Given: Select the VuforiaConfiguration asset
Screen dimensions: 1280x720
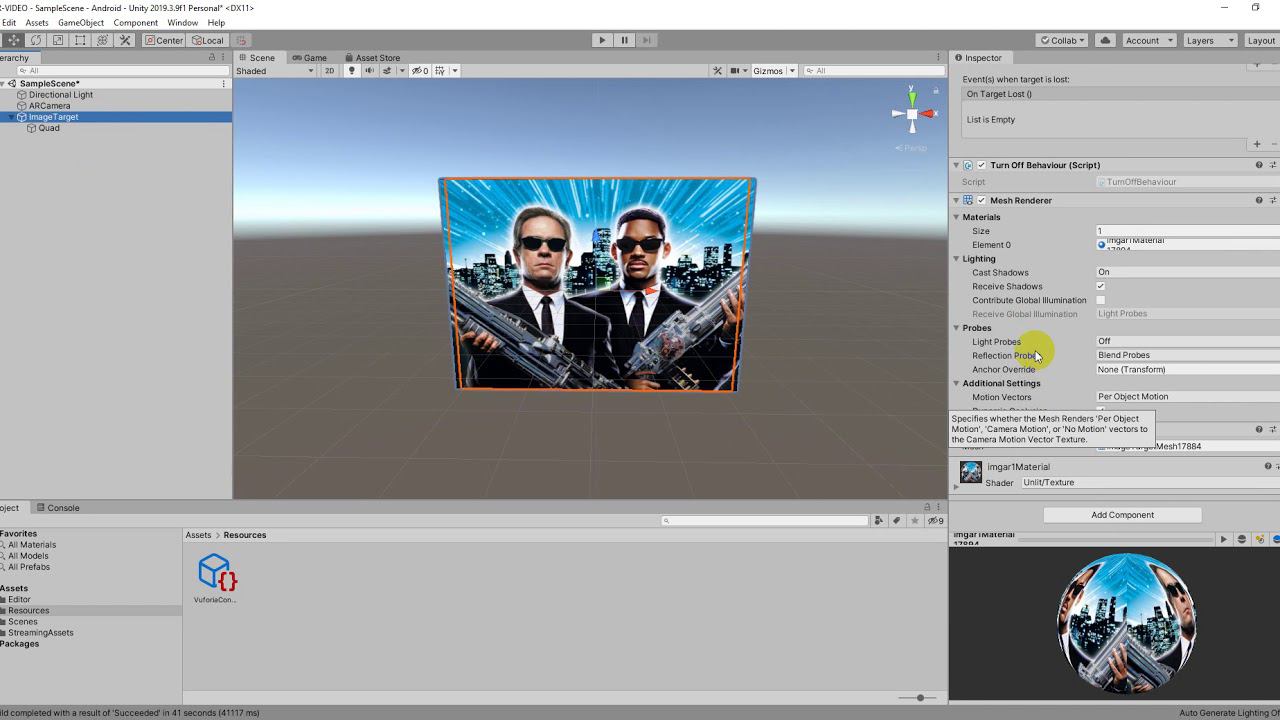Looking at the screenshot, I should [x=215, y=579].
